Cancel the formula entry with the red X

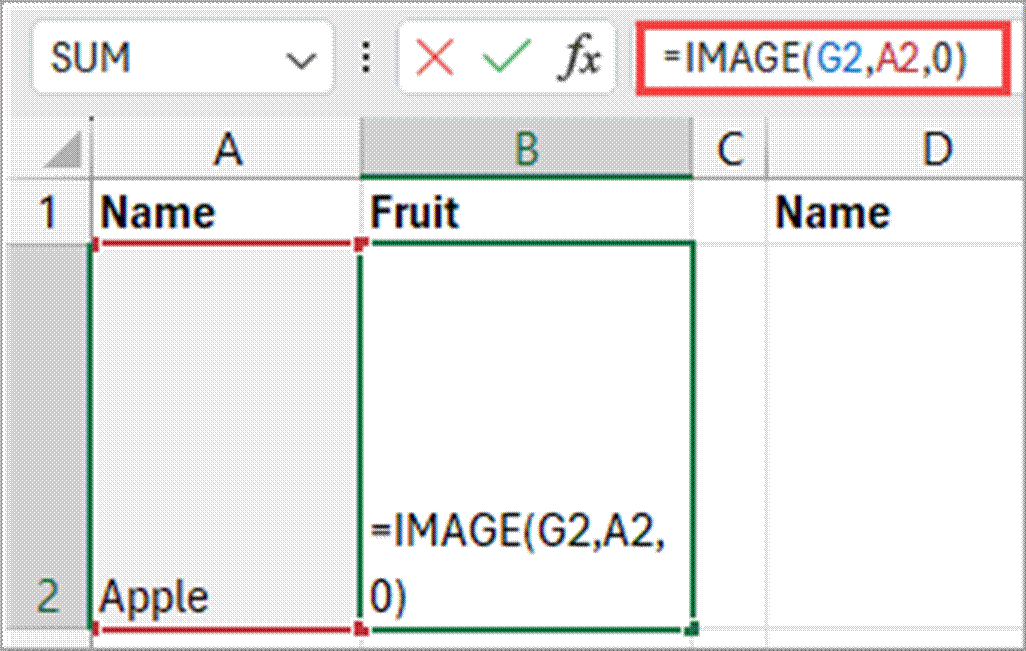point(435,60)
